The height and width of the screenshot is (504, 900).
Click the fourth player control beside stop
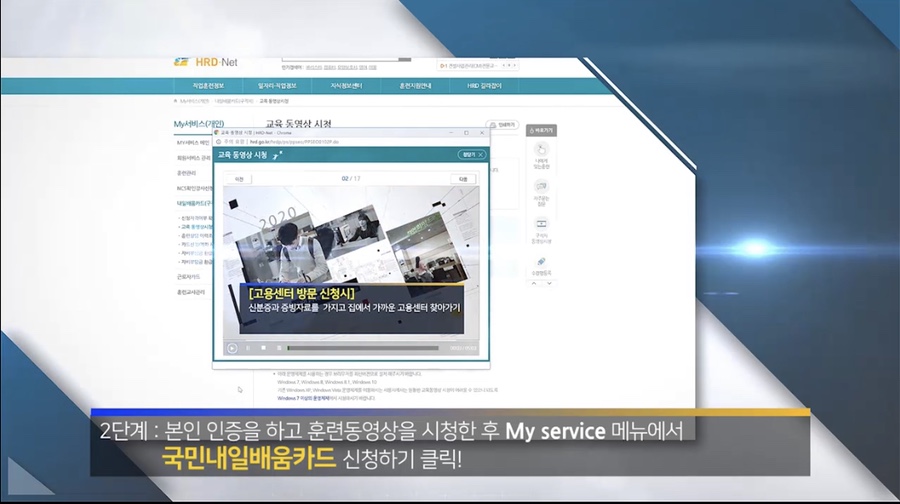coord(279,348)
